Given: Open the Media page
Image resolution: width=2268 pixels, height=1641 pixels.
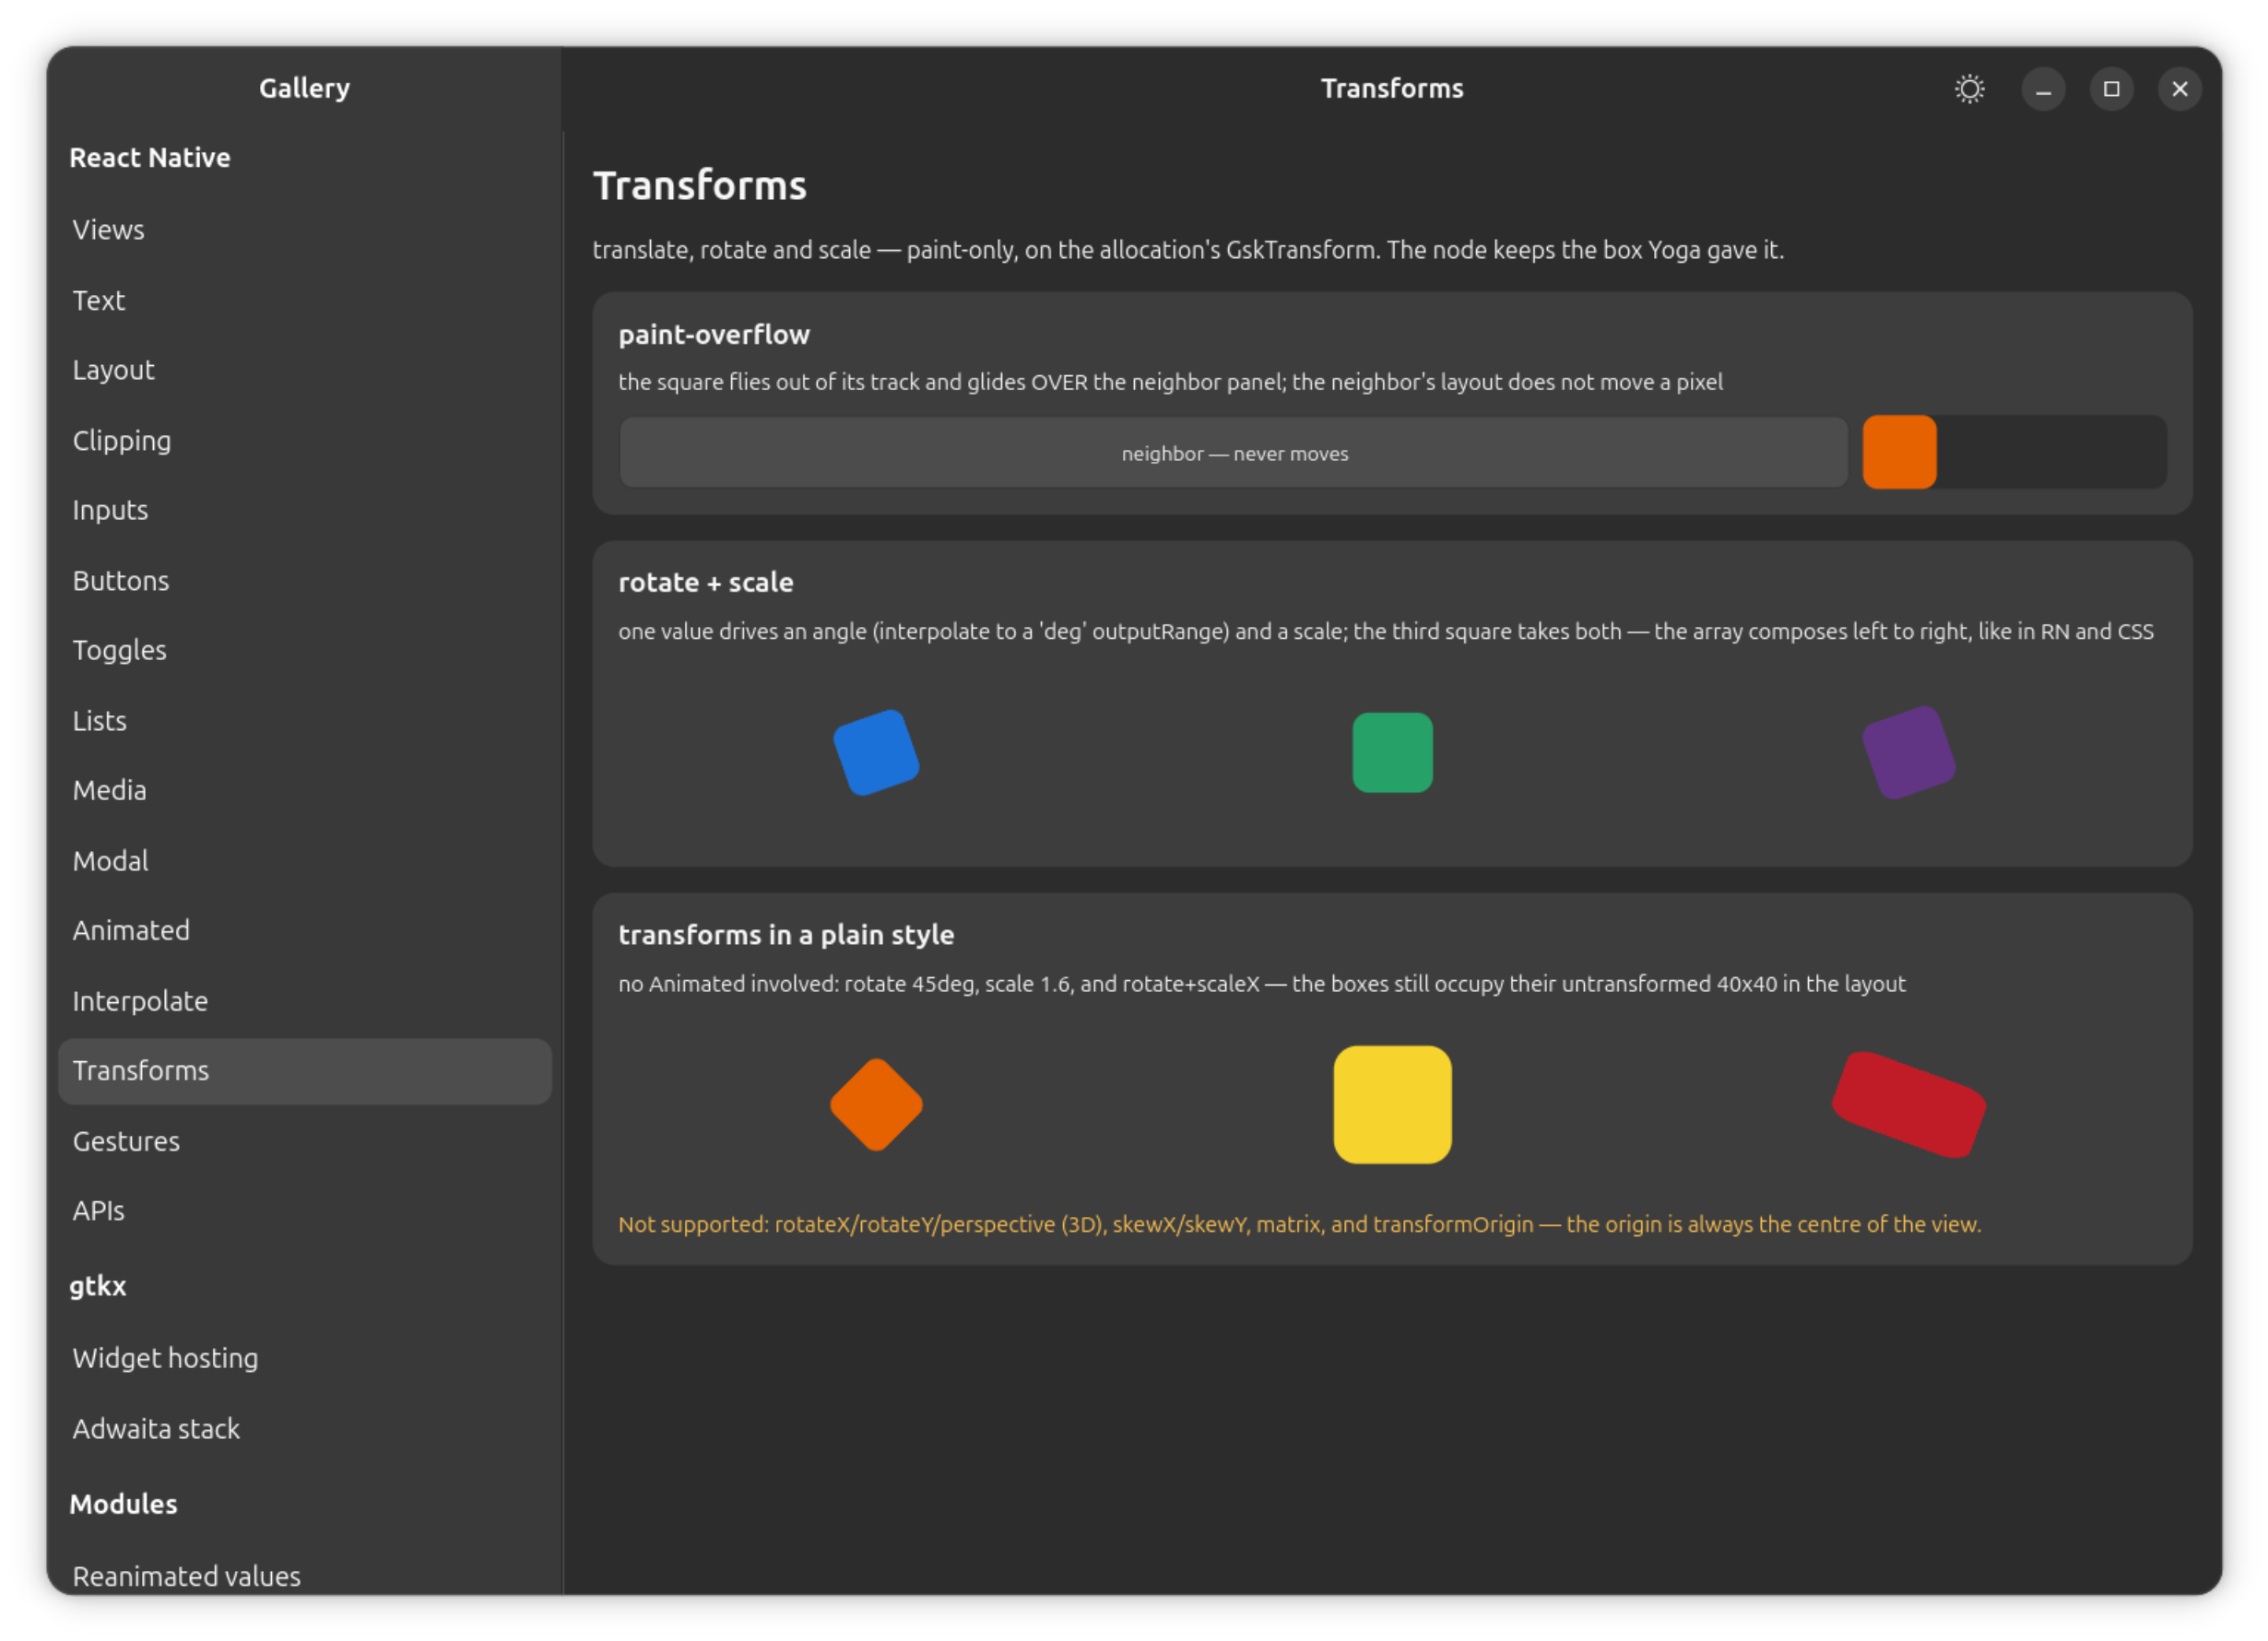Looking at the screenshot, I should (305, 790).
